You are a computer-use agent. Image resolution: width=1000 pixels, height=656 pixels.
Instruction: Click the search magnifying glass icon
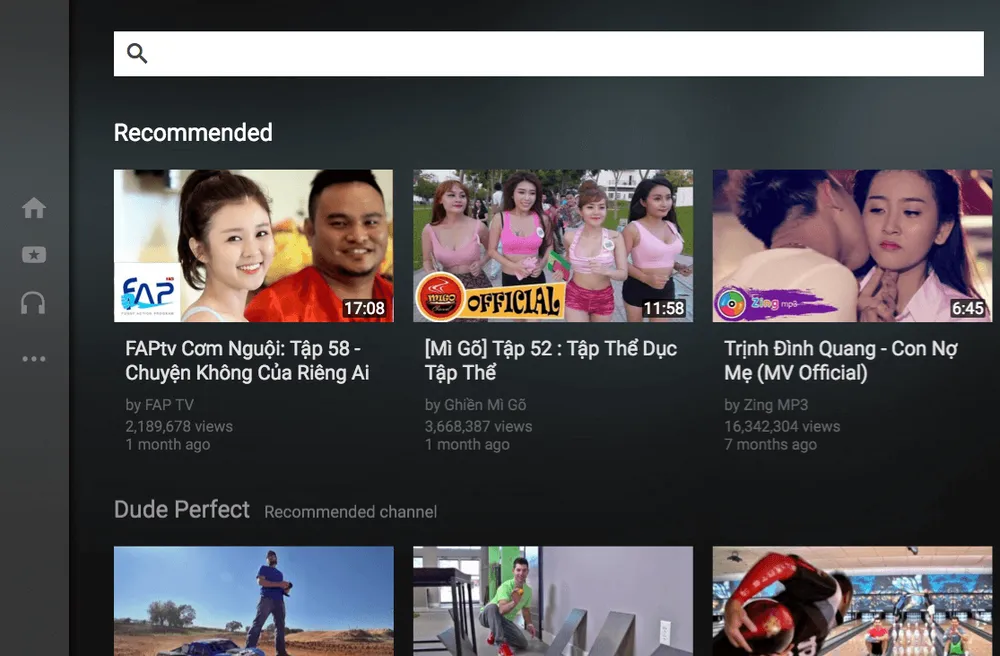click(x=137, y=52)
